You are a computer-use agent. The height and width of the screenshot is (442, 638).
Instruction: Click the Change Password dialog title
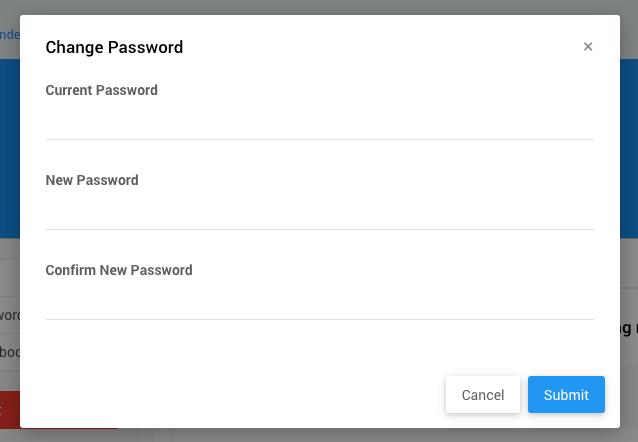click(114, 47)
